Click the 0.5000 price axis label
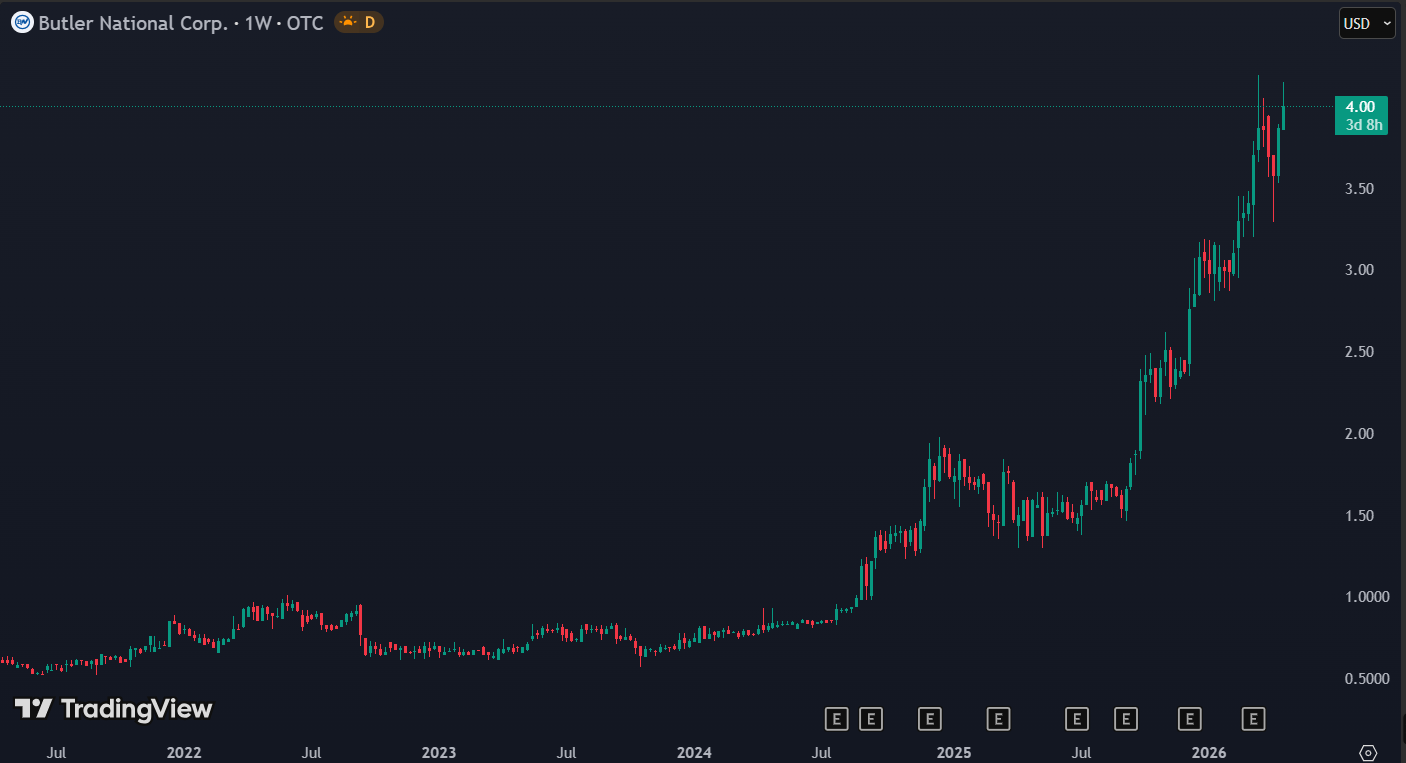Viewport: 1406px width, 763px height. (x=1366, y=679)
